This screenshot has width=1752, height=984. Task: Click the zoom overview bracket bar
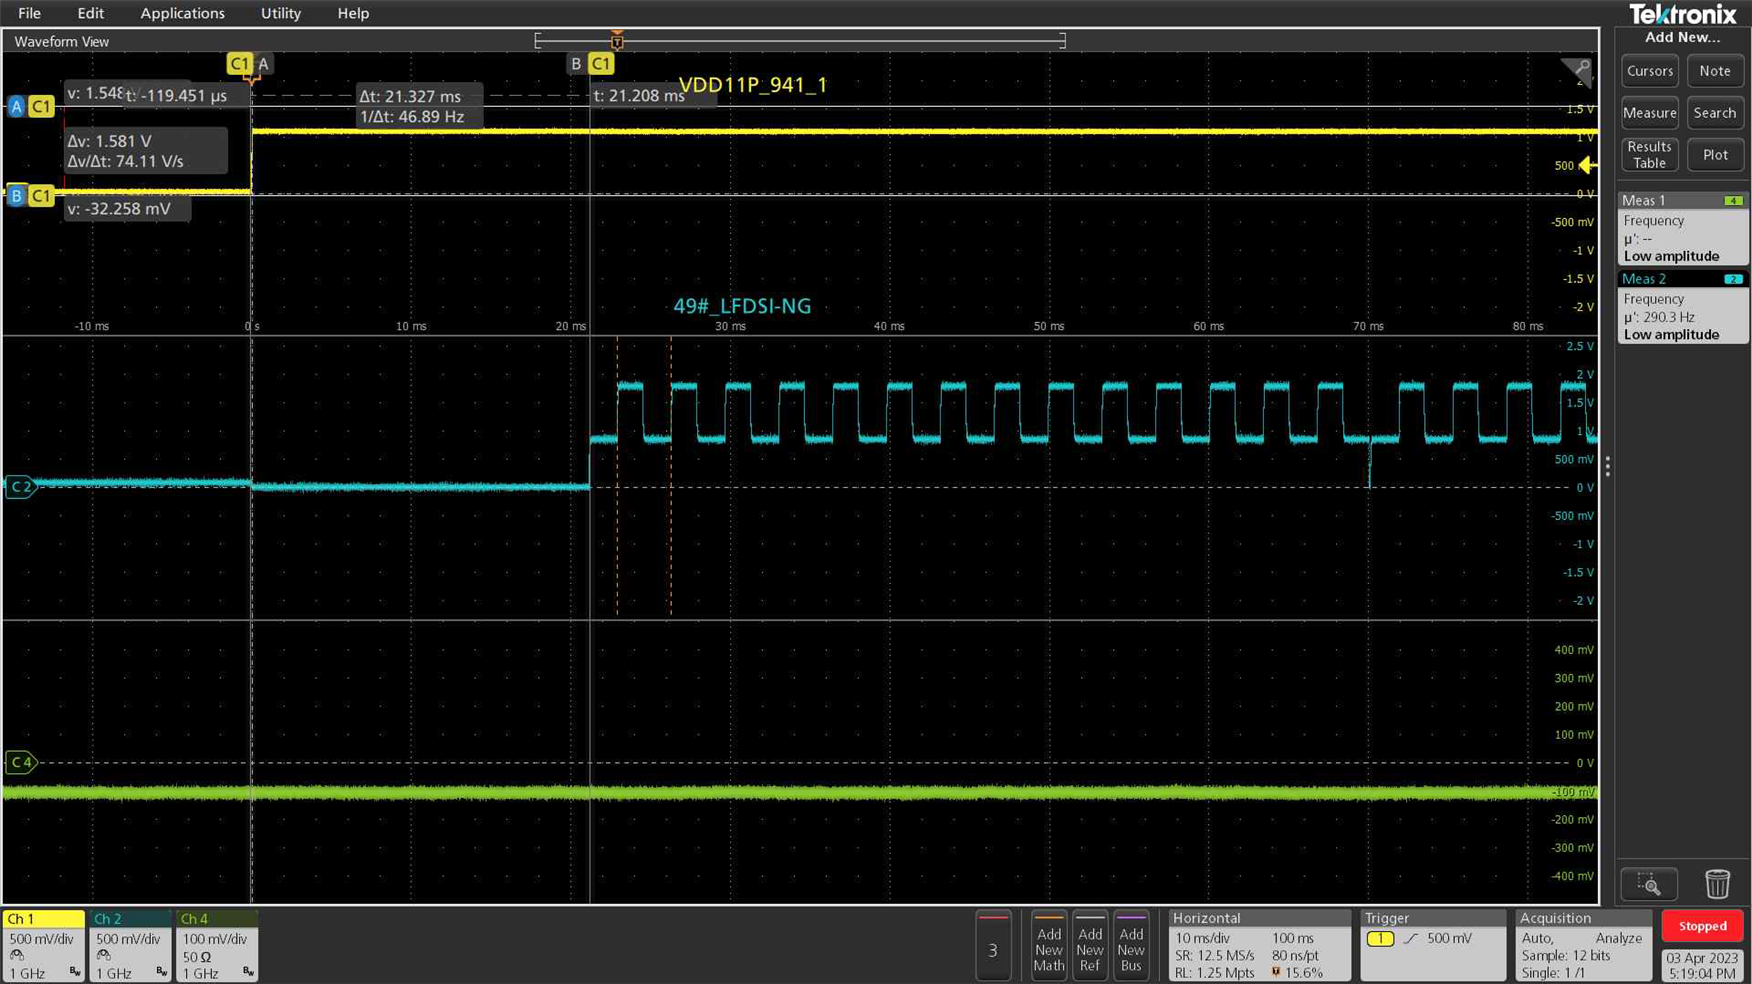click(x=800, y=41)
